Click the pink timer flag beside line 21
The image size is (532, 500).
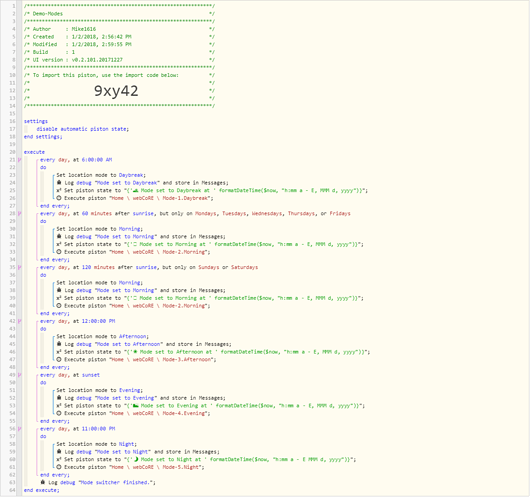pos(20,160)
